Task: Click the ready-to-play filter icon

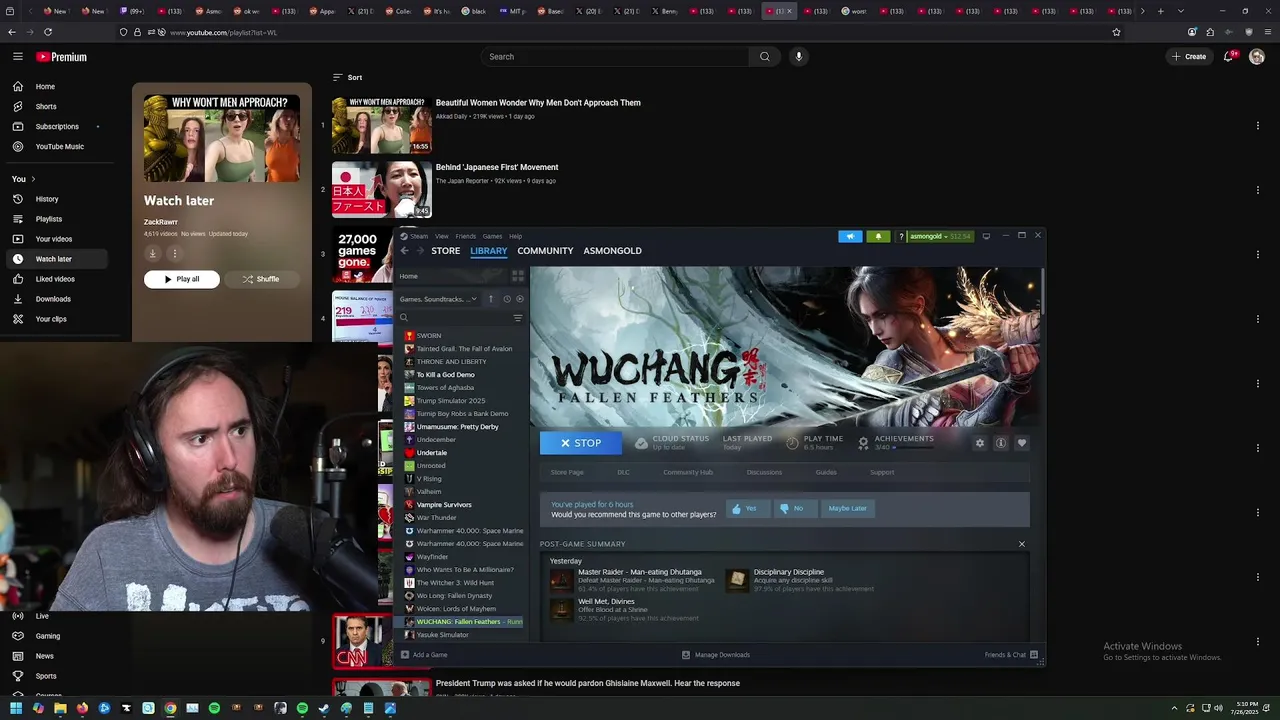Action: pyautogui.click(x=519, y=299)
